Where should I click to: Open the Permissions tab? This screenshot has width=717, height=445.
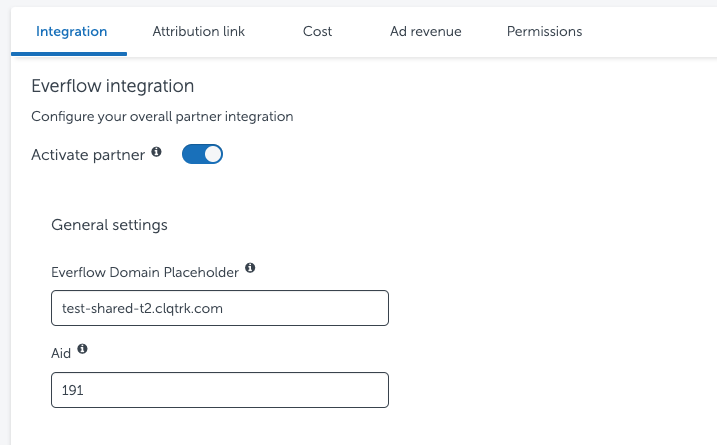point(544,32)
